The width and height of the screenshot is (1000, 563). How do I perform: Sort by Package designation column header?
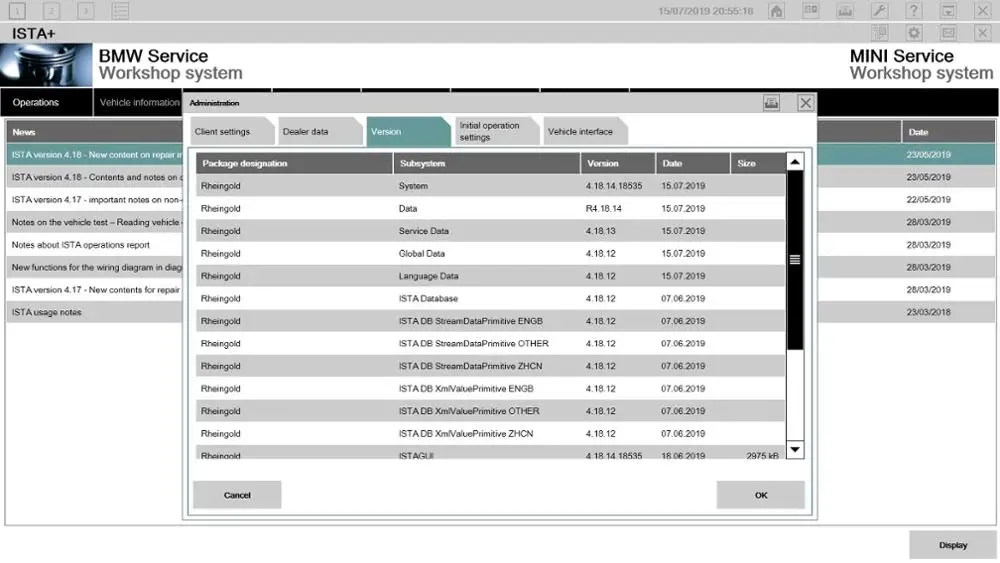295,163
